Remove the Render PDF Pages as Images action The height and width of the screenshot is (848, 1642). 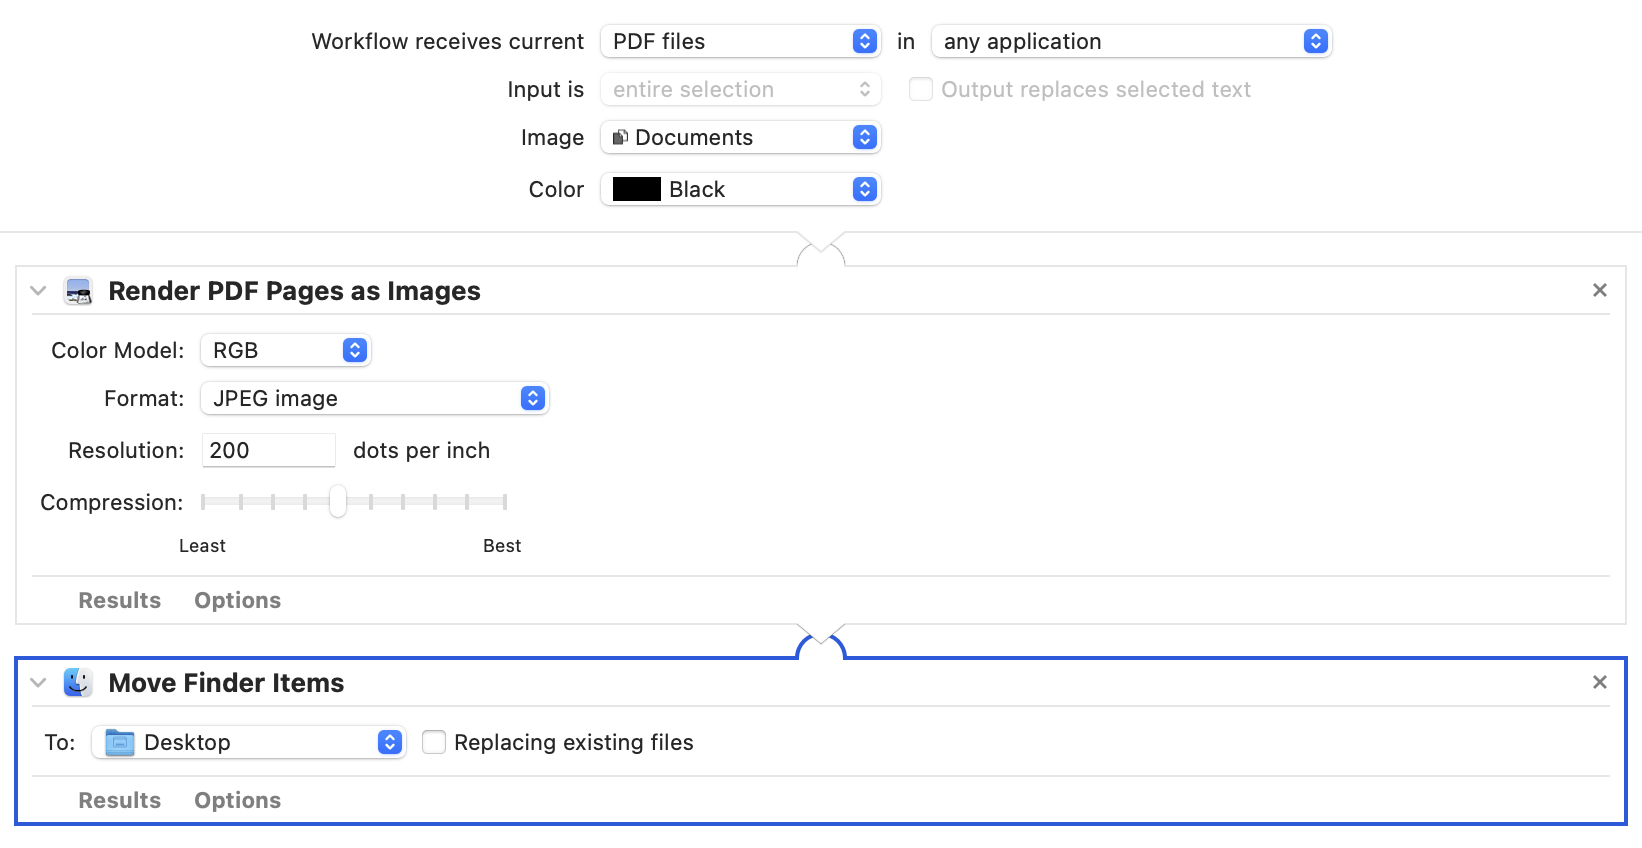[x=1600, y=290]
